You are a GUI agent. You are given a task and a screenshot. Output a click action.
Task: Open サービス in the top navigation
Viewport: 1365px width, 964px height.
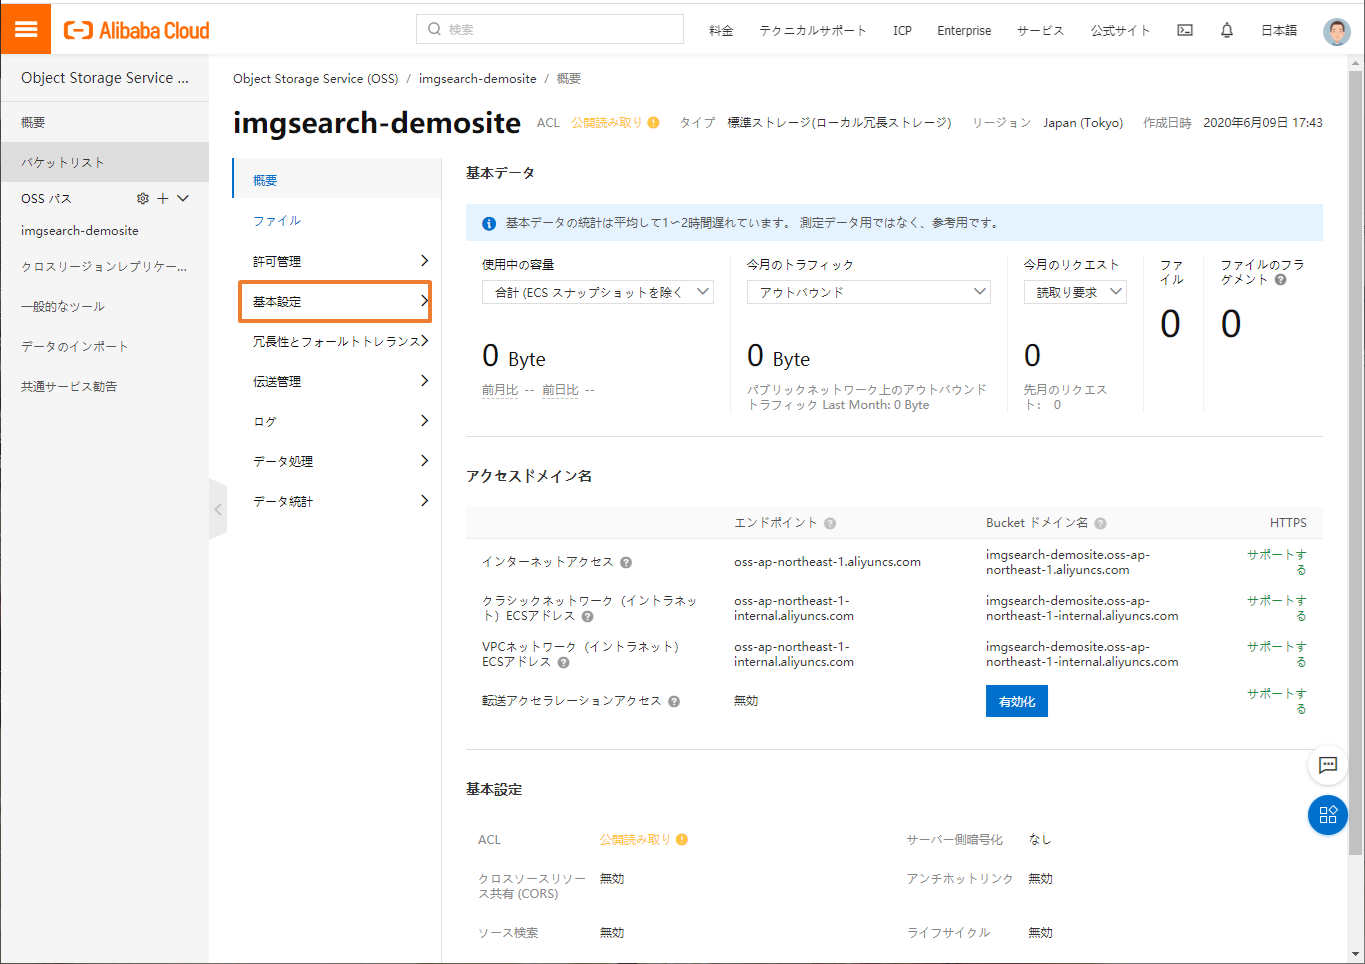click(1041, 30)
